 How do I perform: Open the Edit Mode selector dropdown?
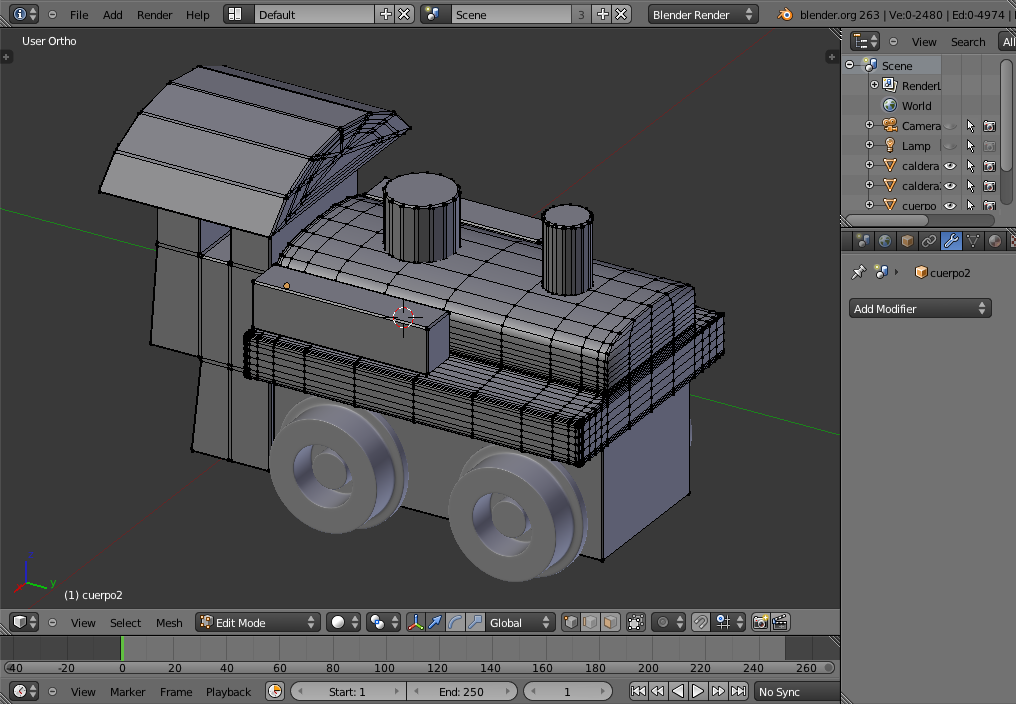[x=258, y=622]
